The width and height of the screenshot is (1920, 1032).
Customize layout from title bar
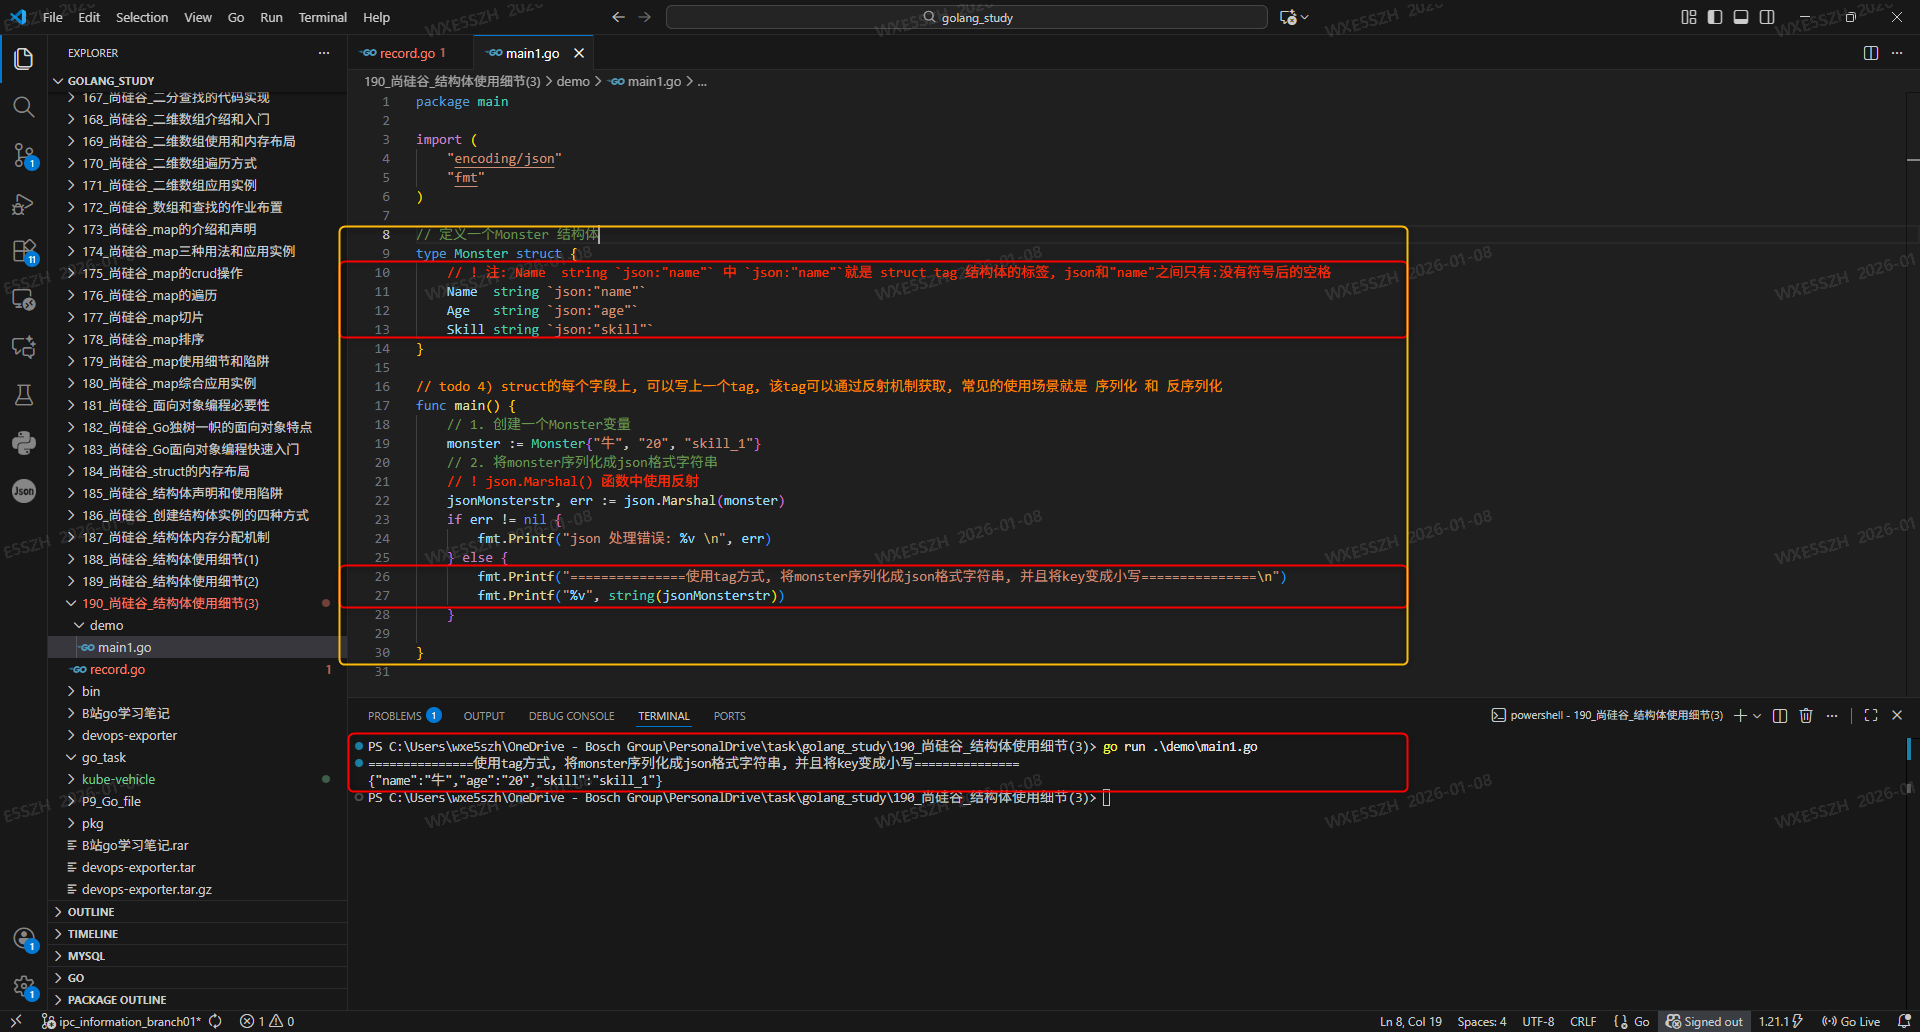[1689, 17]
